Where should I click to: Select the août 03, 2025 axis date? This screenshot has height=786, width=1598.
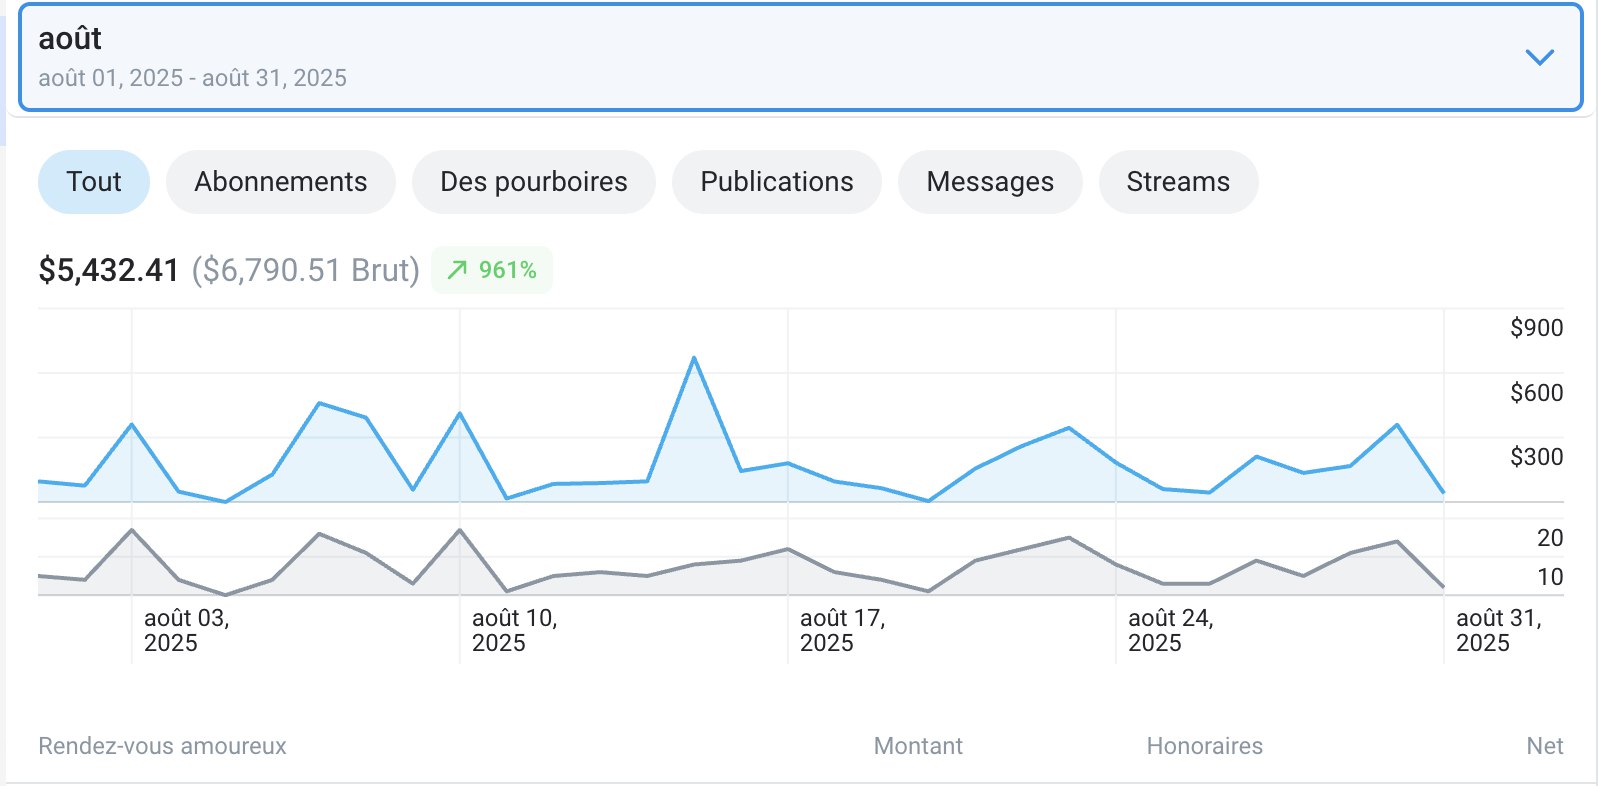(186, 630)
